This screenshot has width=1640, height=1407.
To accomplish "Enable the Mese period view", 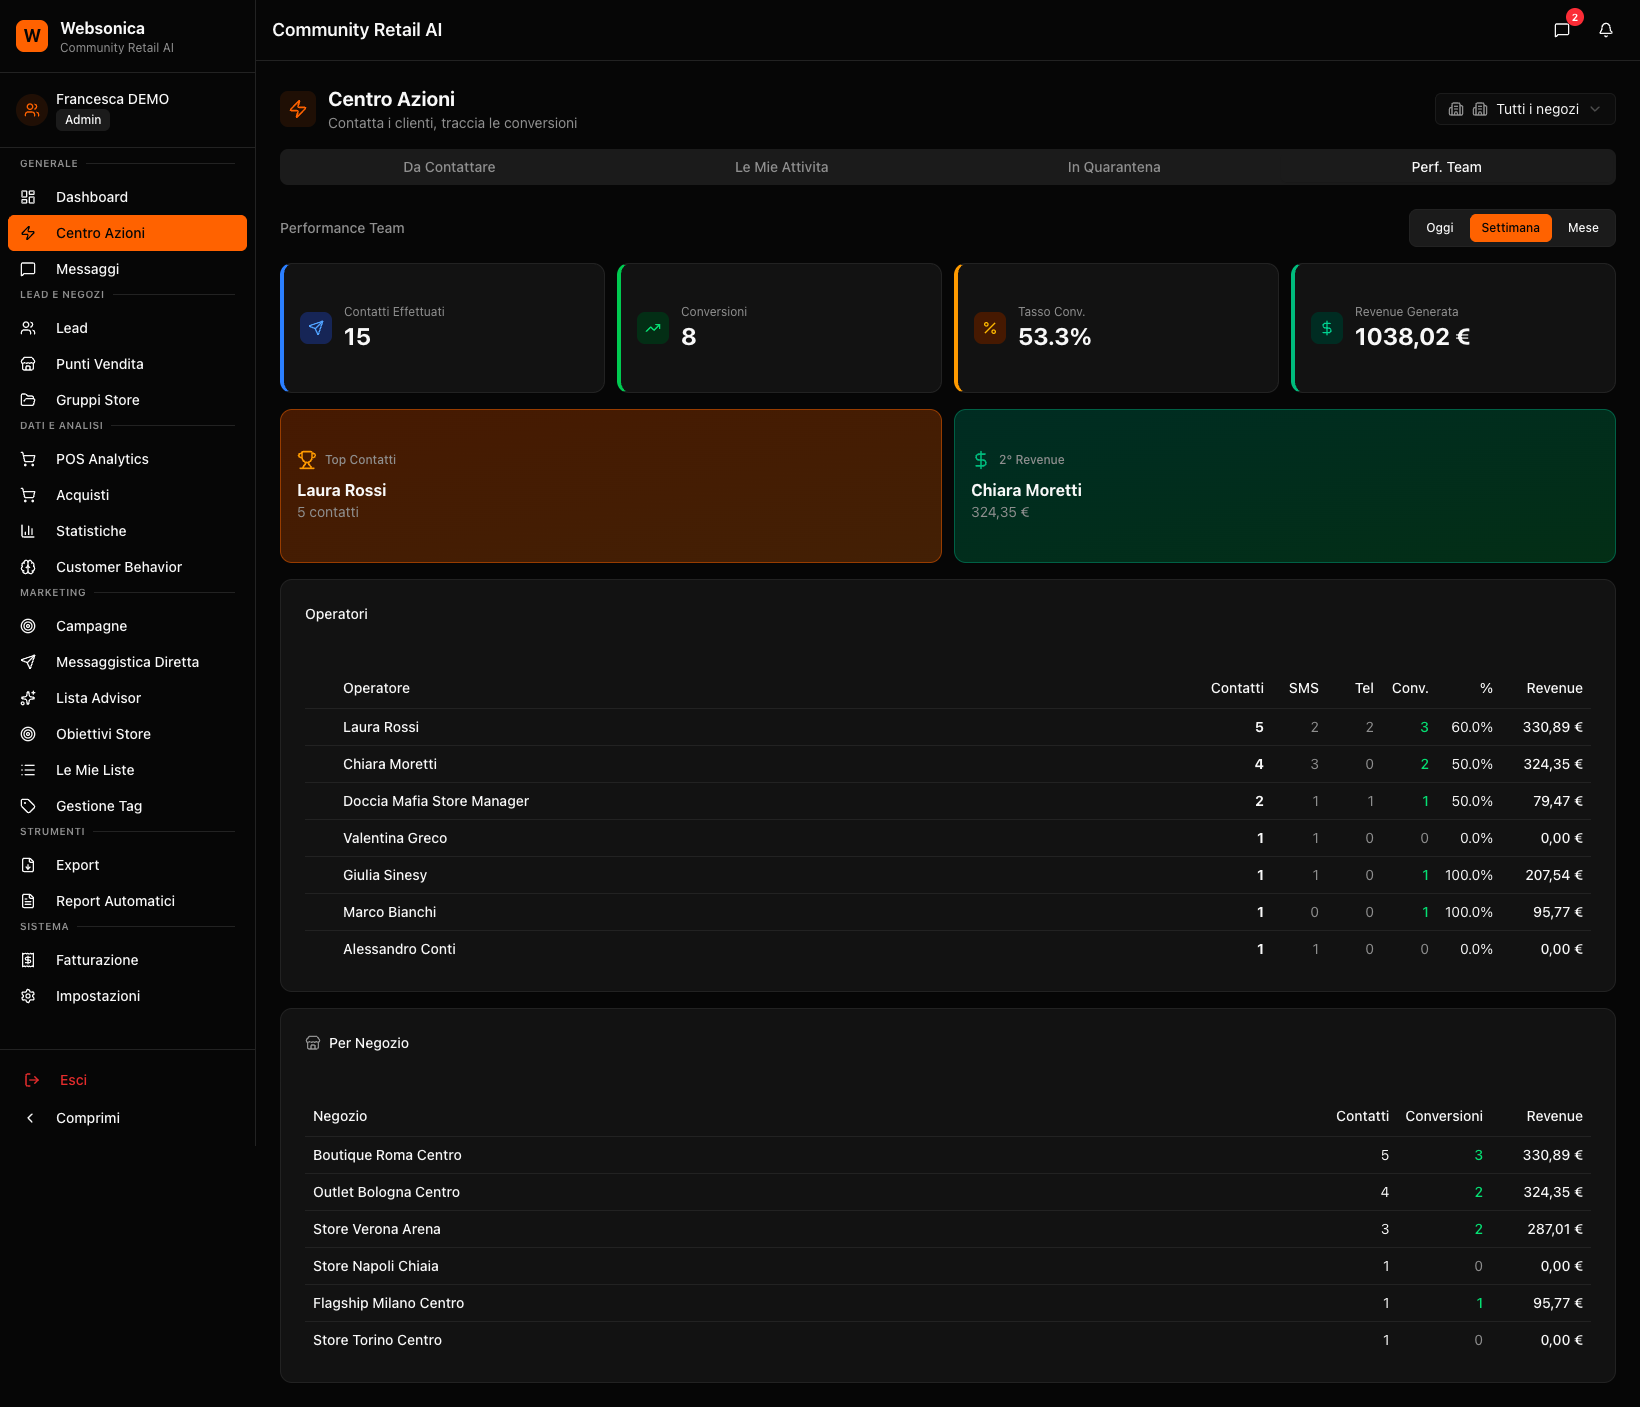I will [1583, 227].
